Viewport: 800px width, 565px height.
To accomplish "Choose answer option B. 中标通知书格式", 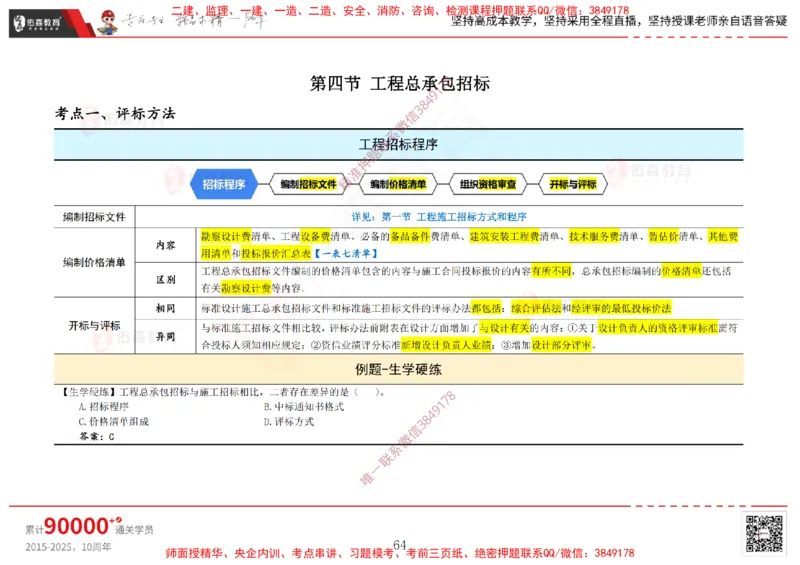I will click(304, 407).
